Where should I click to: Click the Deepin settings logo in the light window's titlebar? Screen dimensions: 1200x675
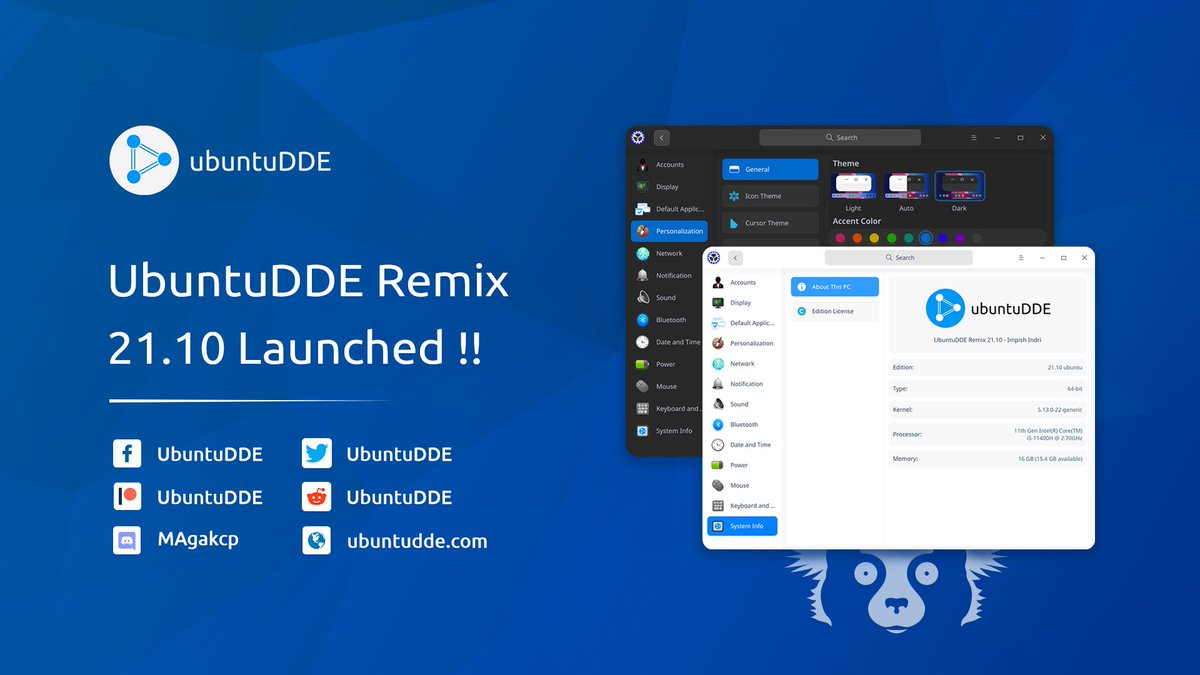715,257
